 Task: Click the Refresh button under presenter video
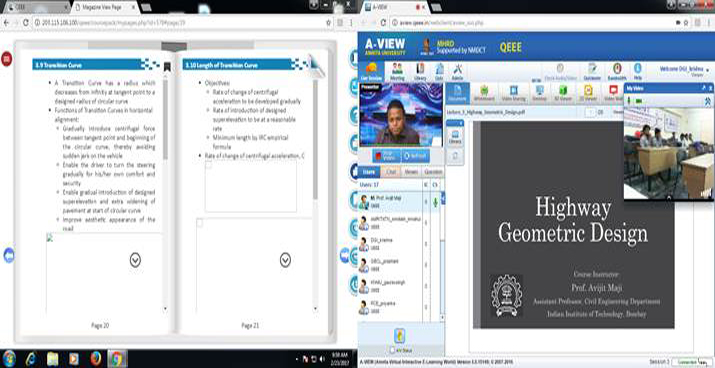(414, 155)
